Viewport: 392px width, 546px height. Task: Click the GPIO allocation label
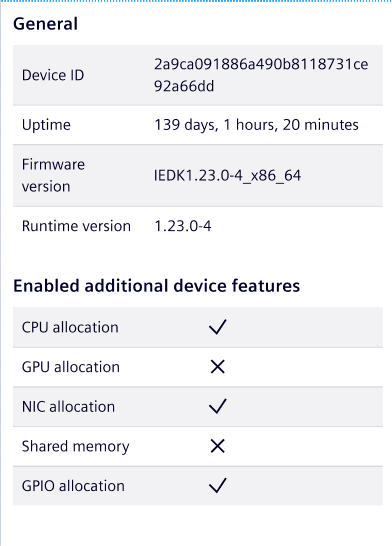73,486
